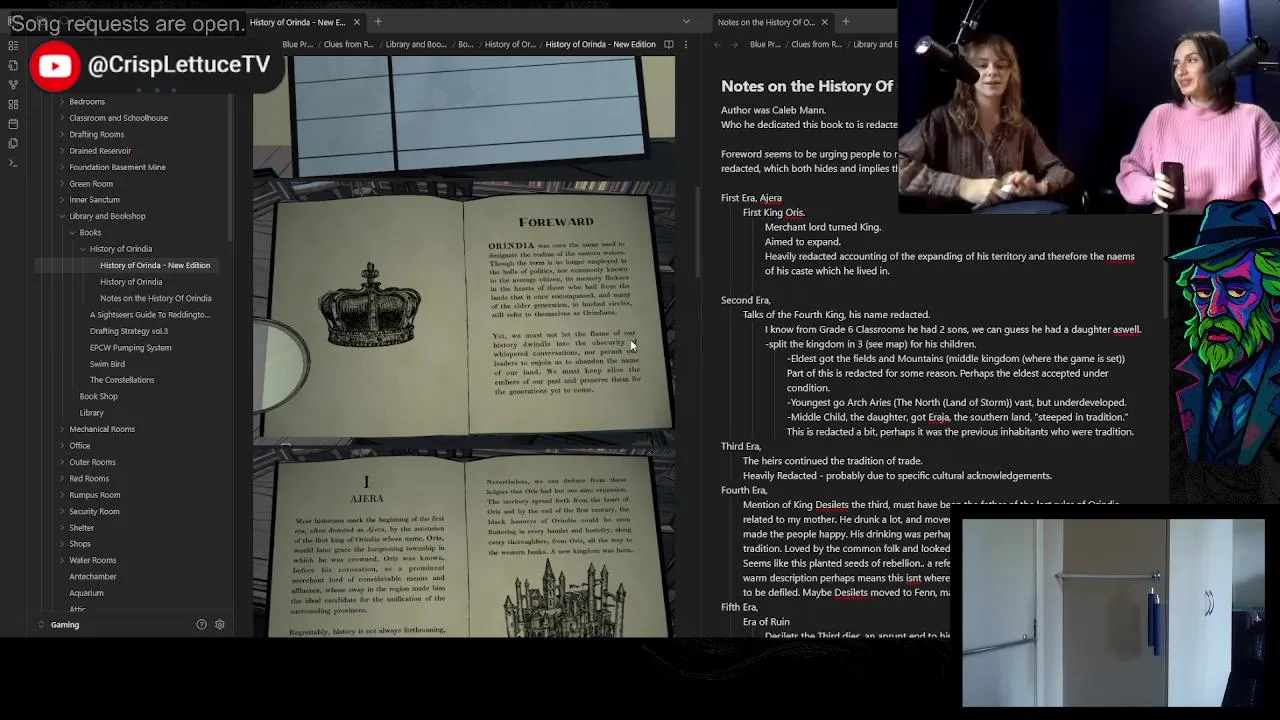Viewport: 1280px width, 720px height.
Task: Close the History of Orinda - New Edition tab
Action: [x=356, y=22]
